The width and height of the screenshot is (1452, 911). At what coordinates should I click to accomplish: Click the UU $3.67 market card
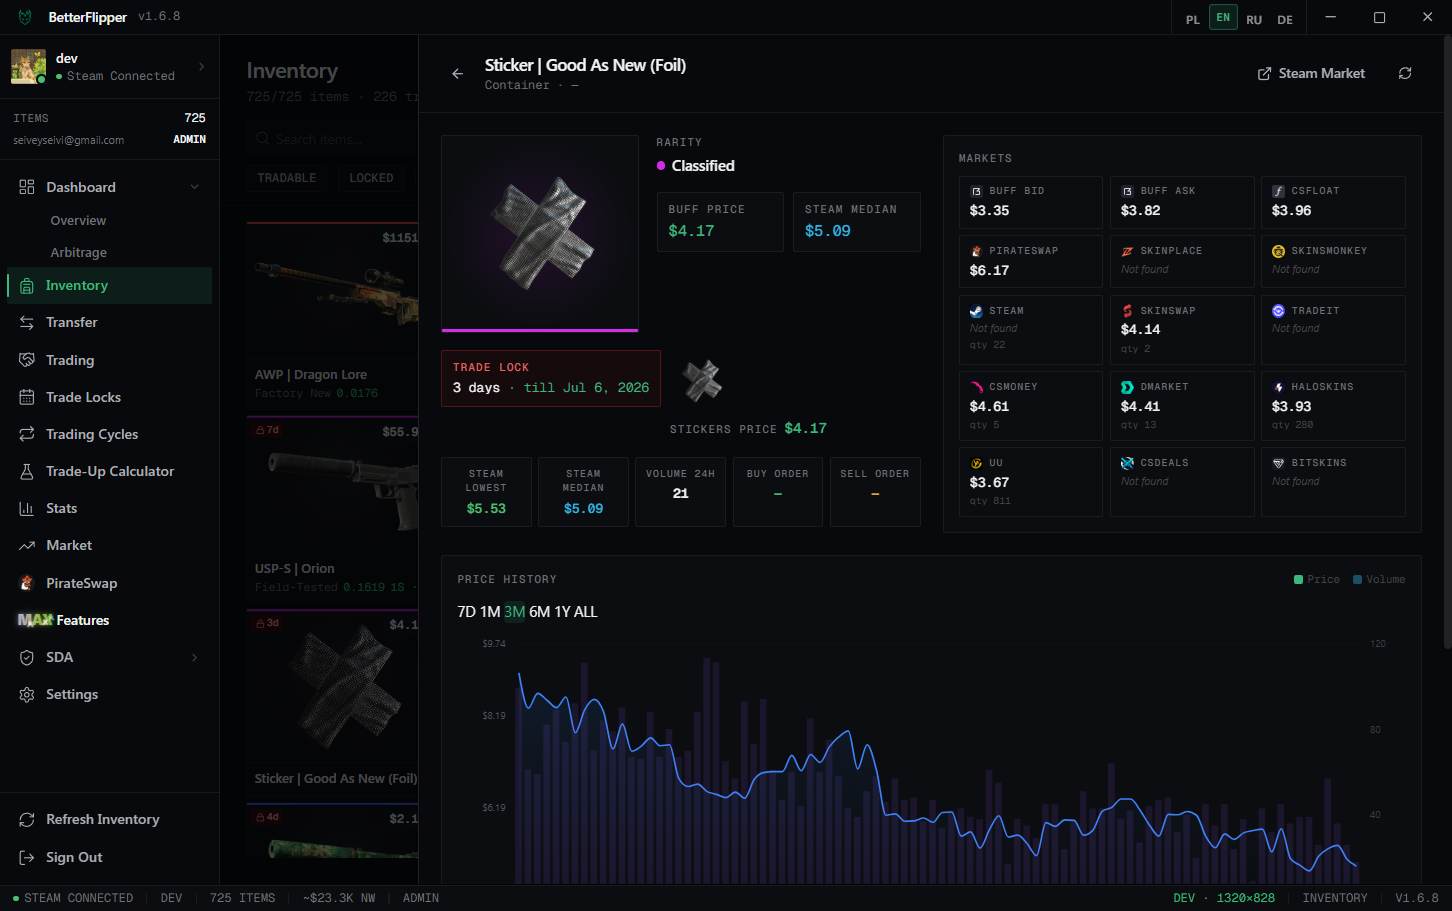pos(1031,482)
